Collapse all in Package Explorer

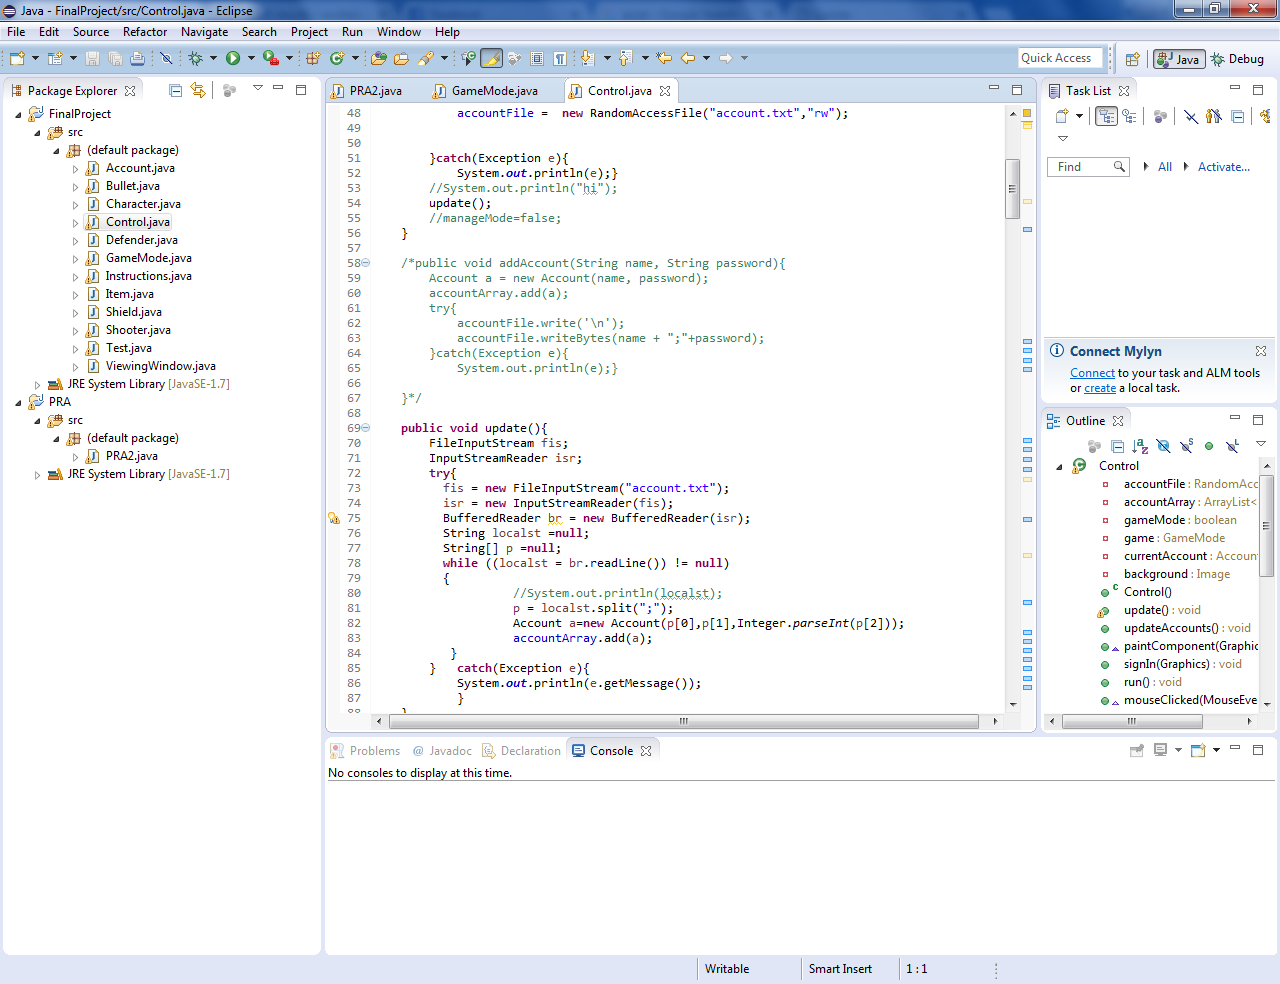click(176, 90)
